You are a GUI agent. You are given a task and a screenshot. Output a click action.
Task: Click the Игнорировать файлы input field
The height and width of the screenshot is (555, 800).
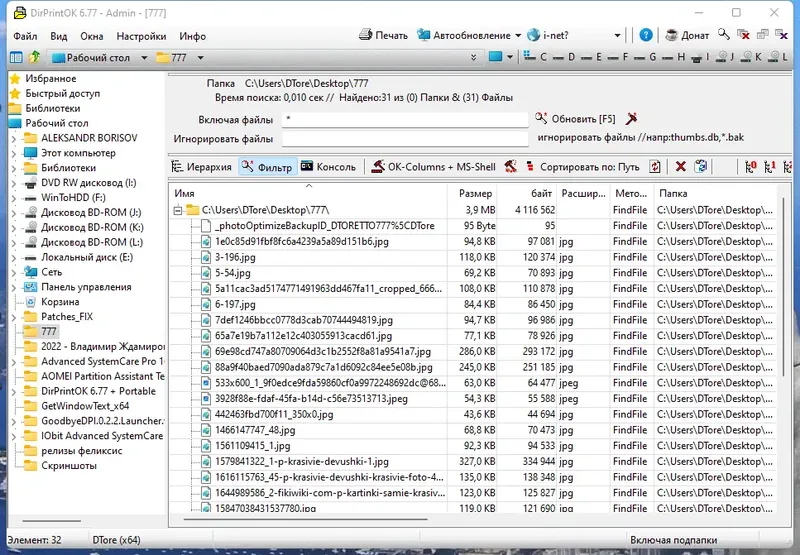(x=405, y=139)
